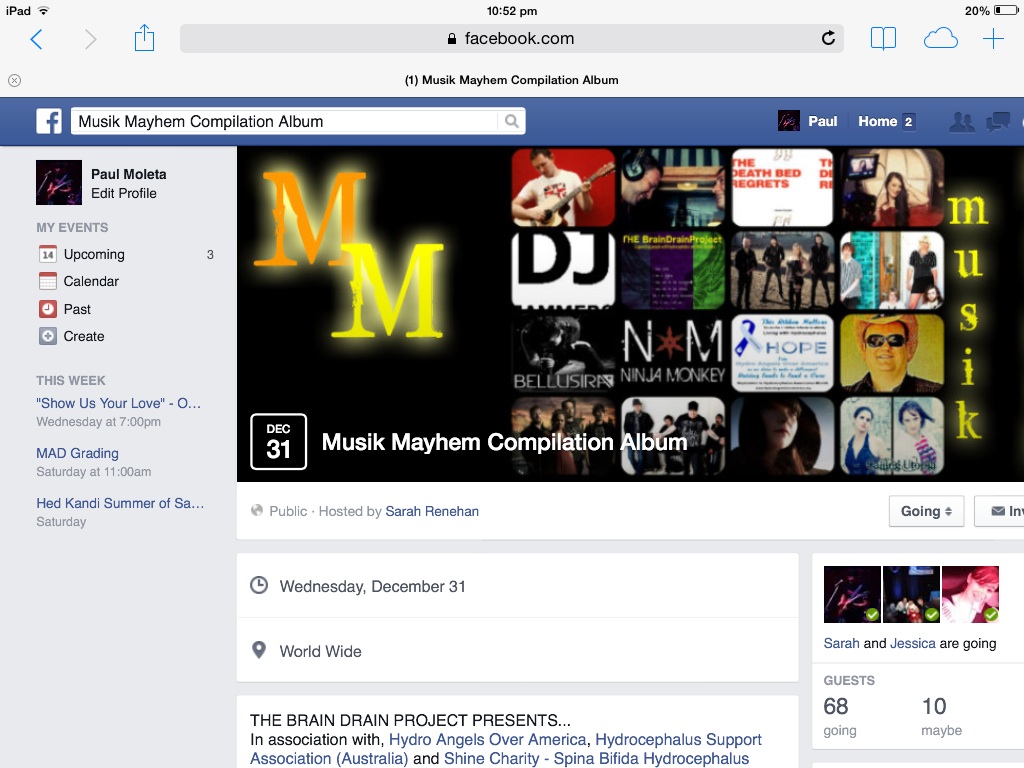Screen dimensions: 1024x768
Task: Close the Musik Mayhem tab
Action: 14,80
